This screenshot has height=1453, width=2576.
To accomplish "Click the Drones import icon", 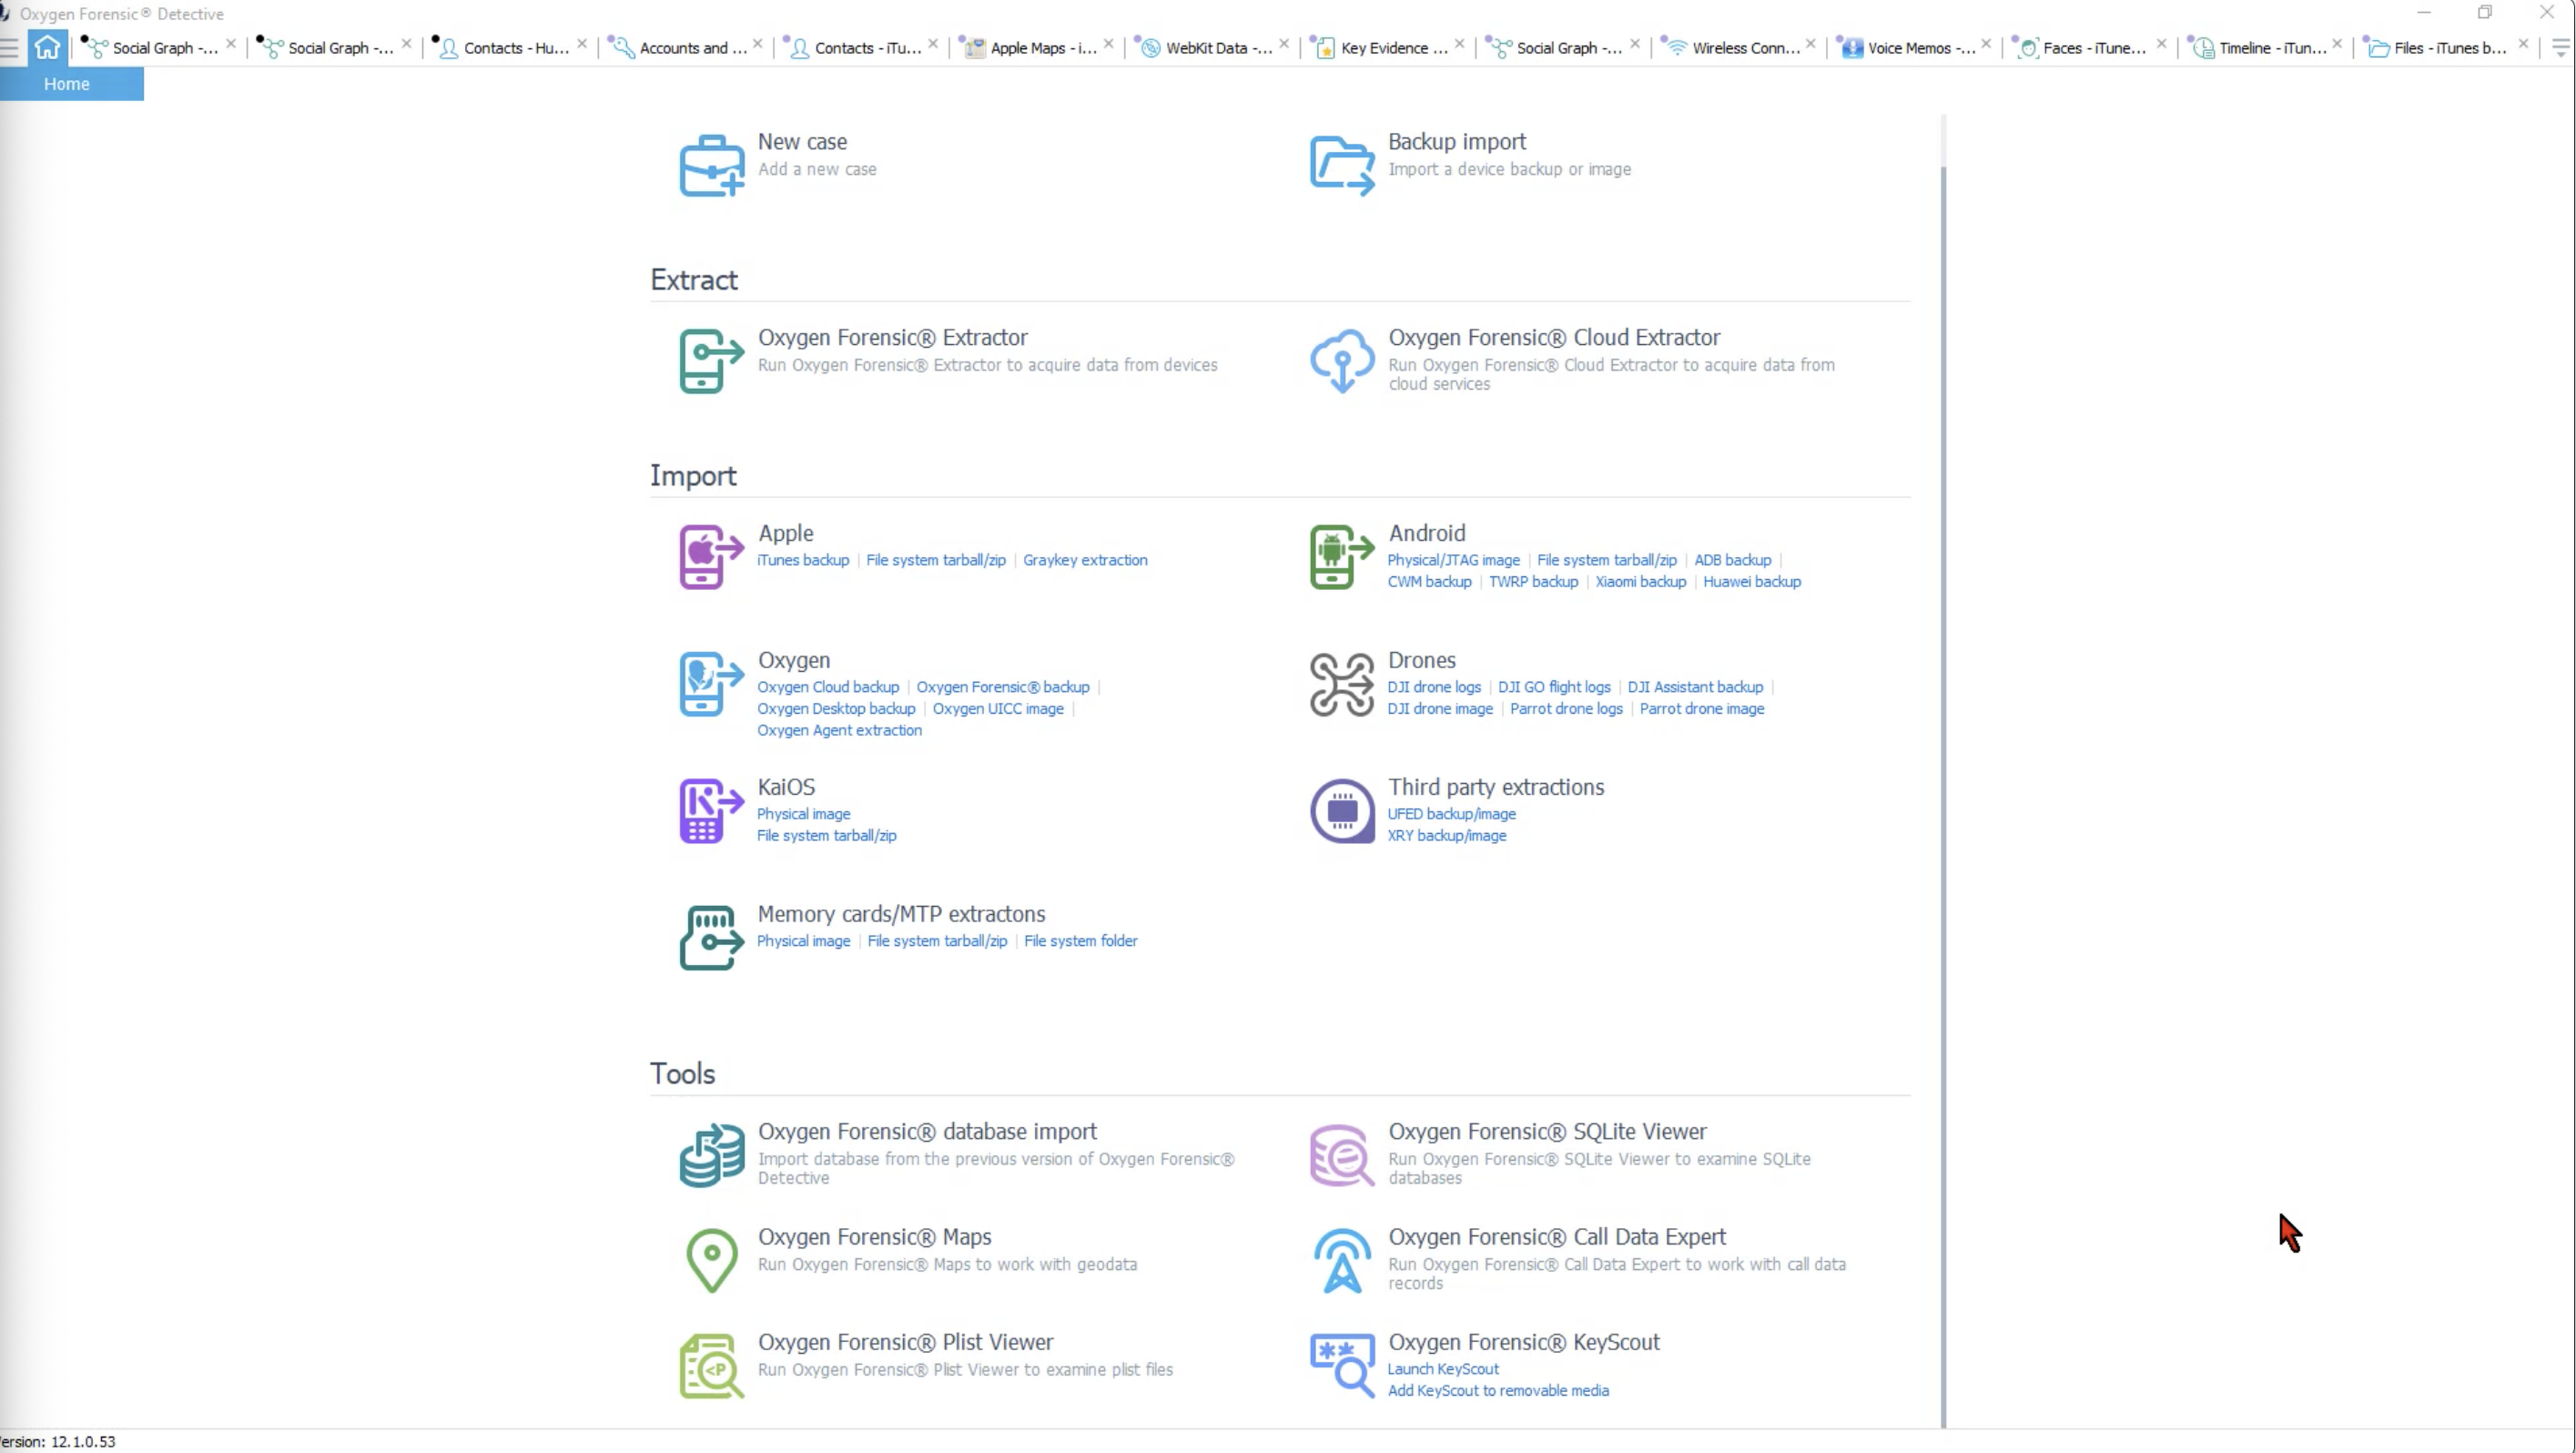I will tap(1341, 685).
